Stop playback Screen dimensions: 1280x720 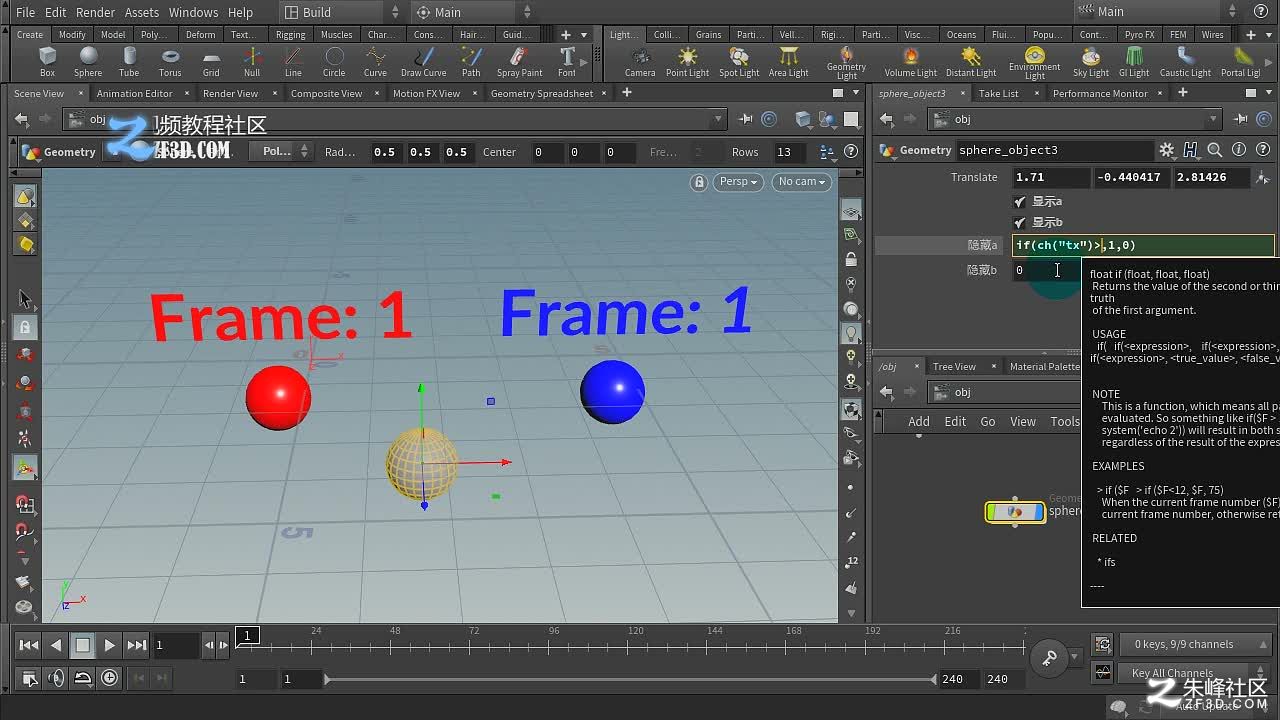point(83,645)
